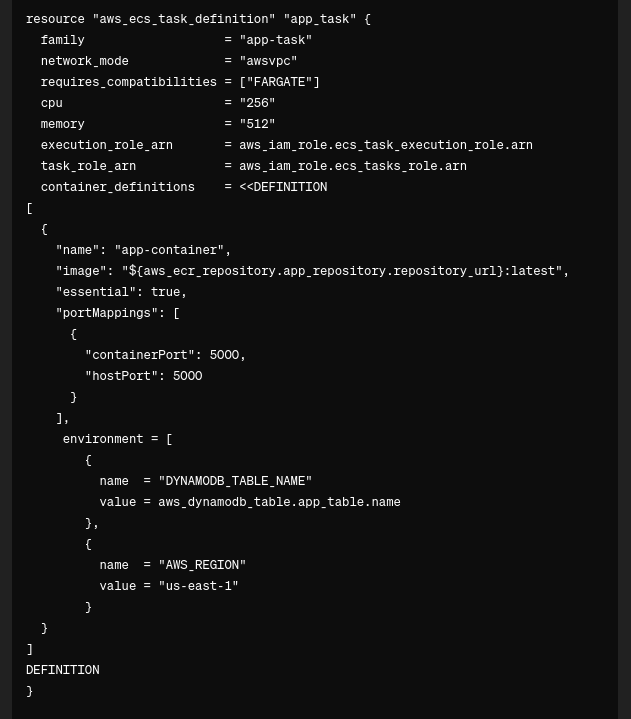Click the environment = [ line
The width and height of the screenshot is (631, 719).
(117, 439)
